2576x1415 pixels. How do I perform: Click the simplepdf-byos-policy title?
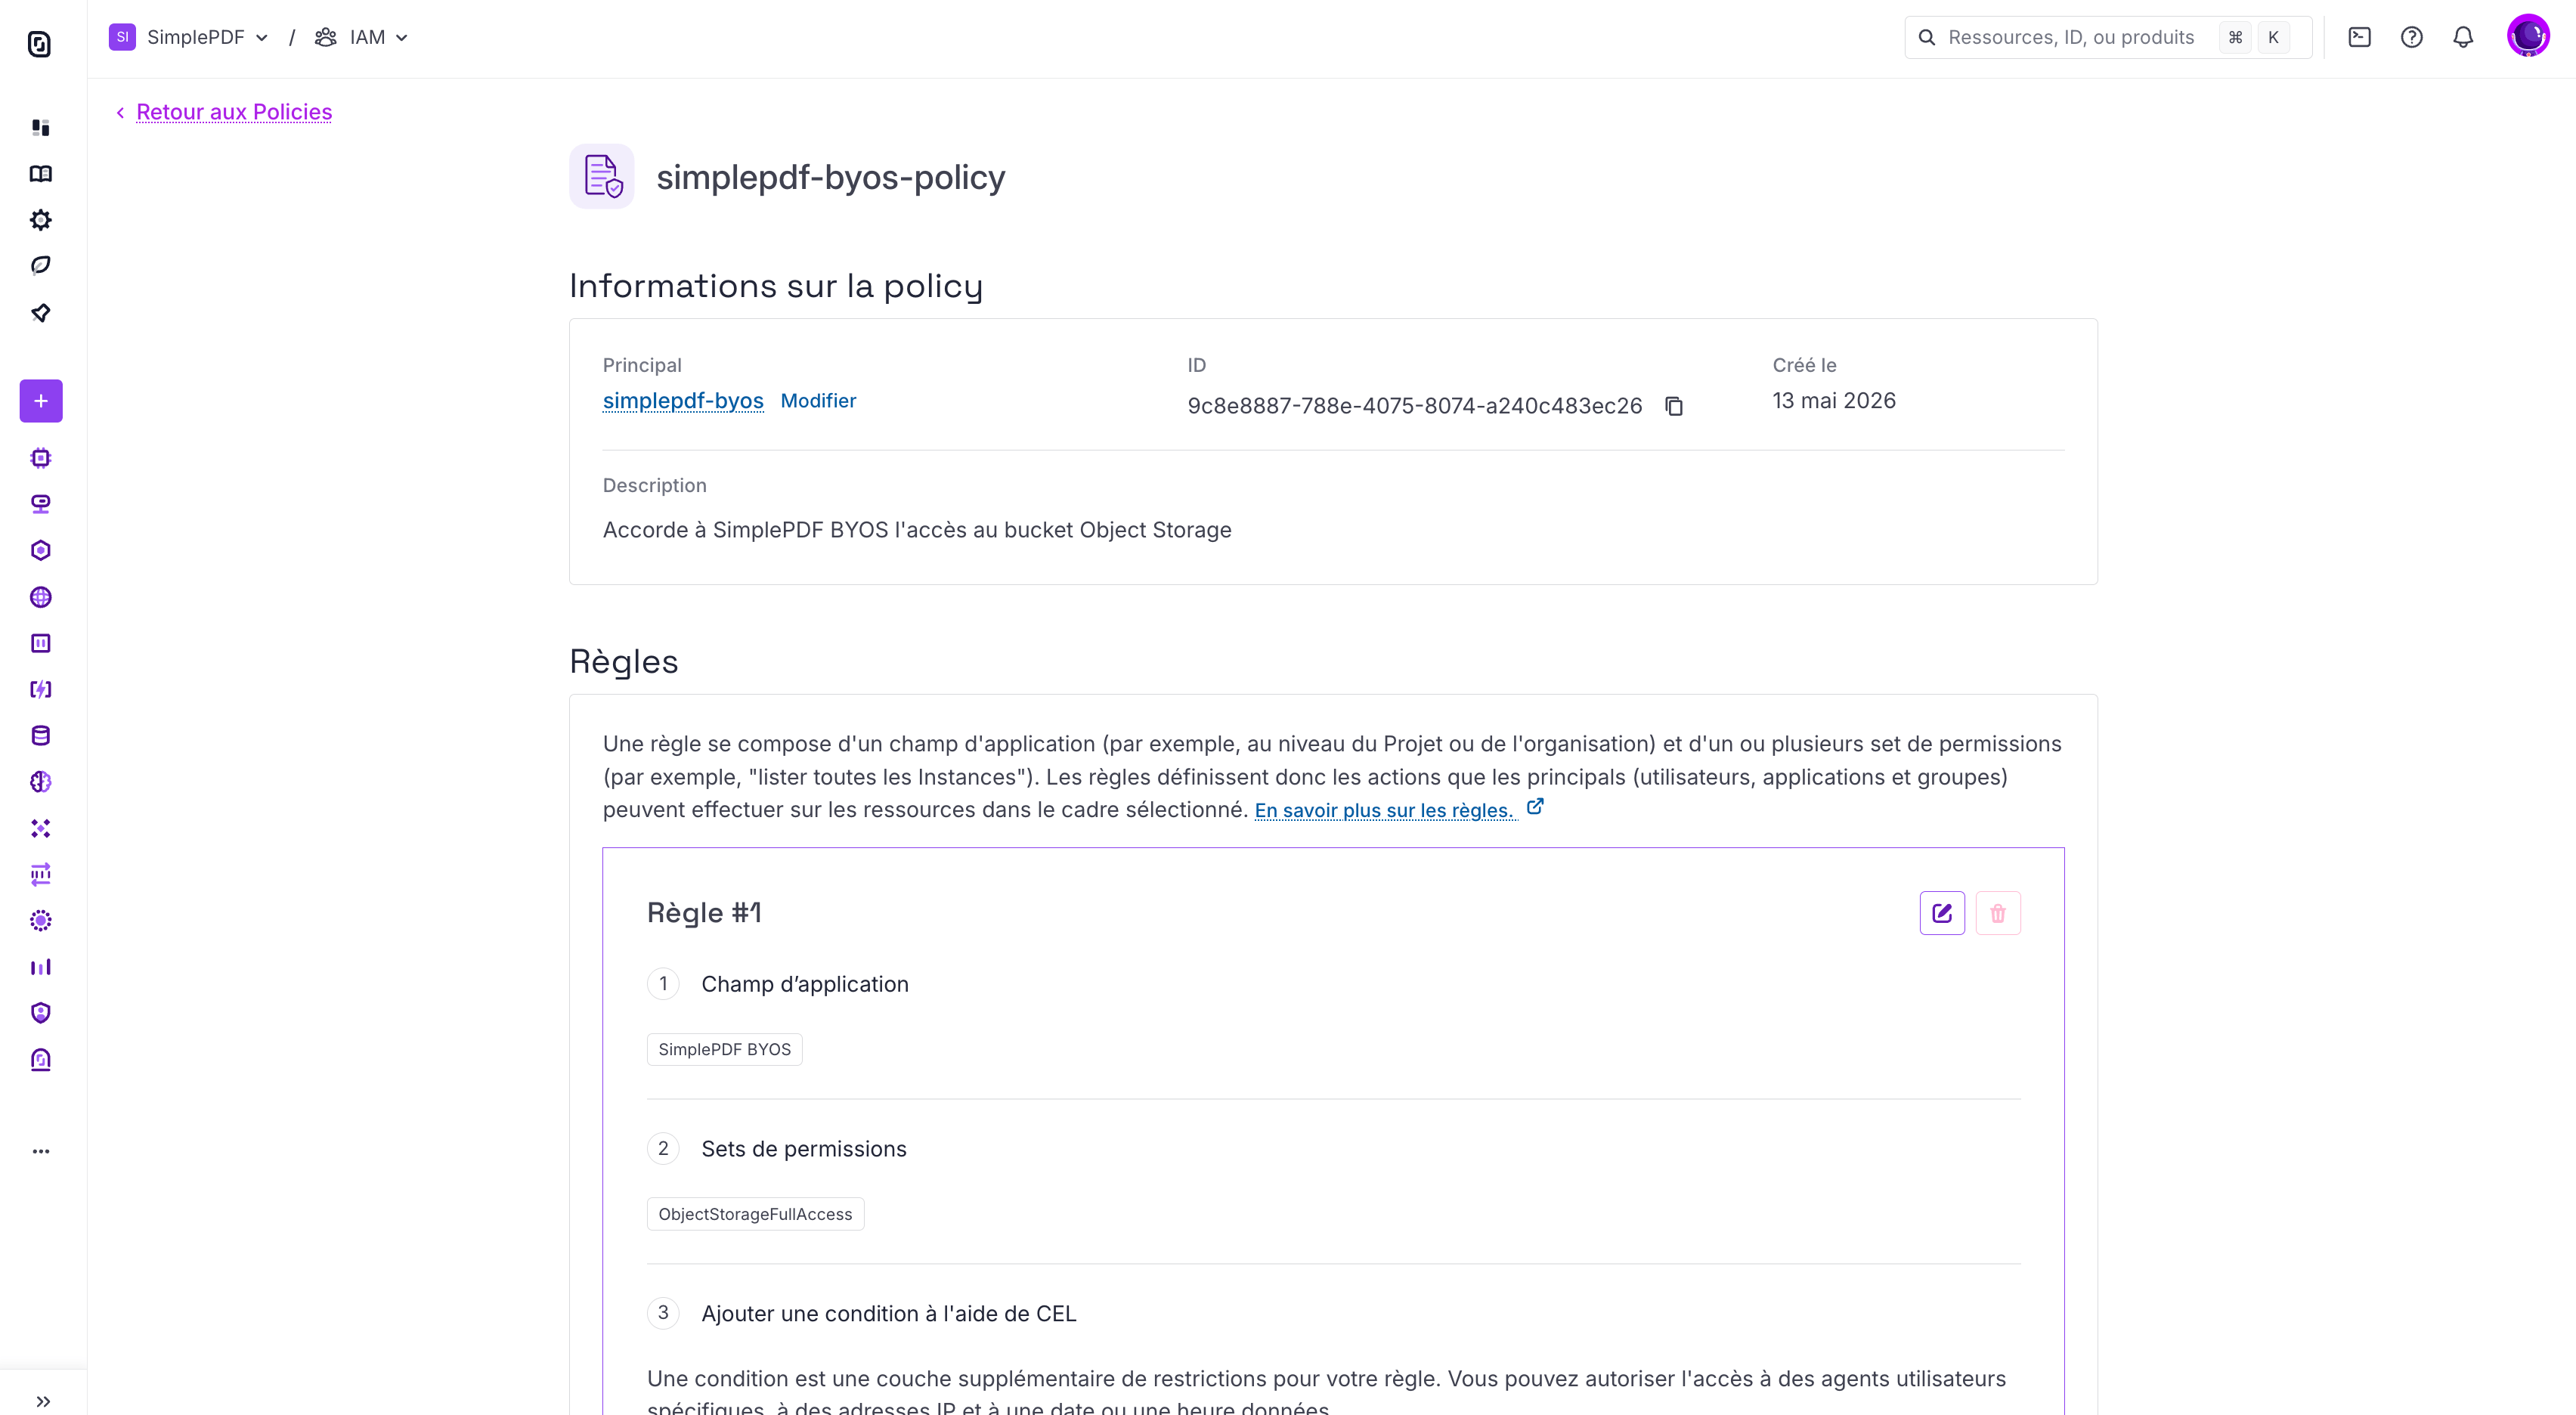click(830, 177)
